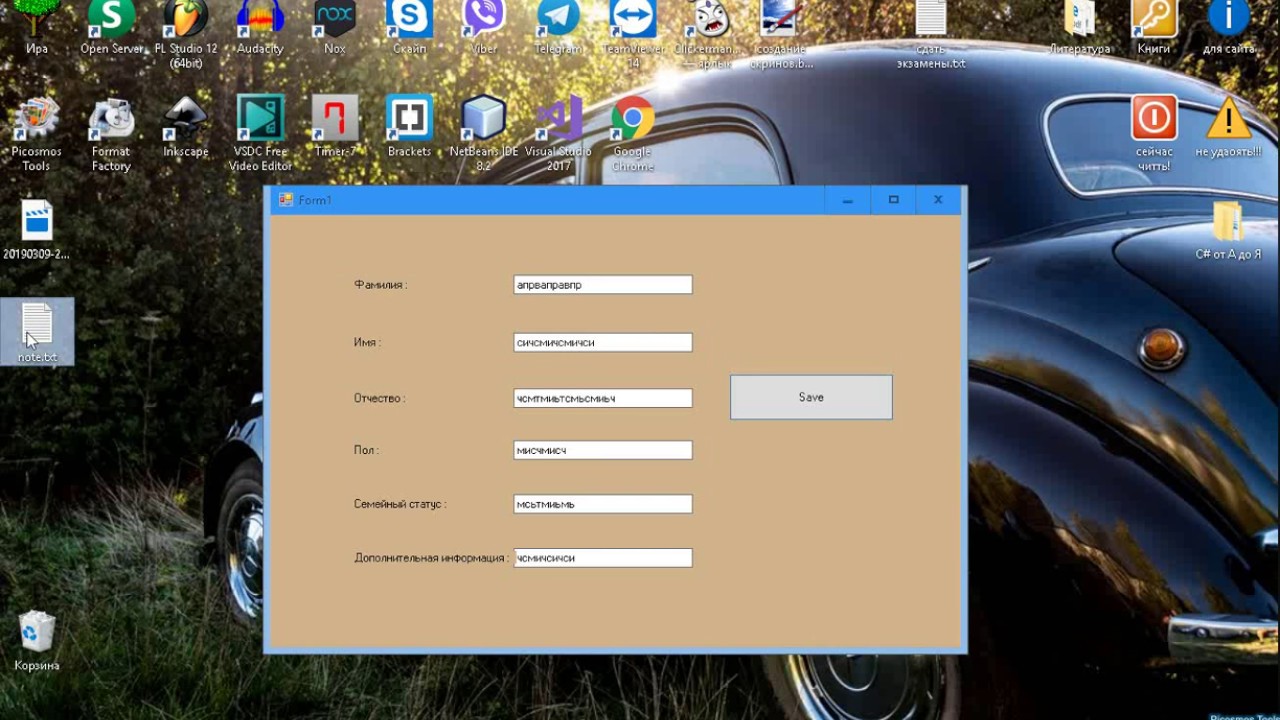Focus the Фамилия text field
This screenshot has width=1280, height=720.
(603, 285)
